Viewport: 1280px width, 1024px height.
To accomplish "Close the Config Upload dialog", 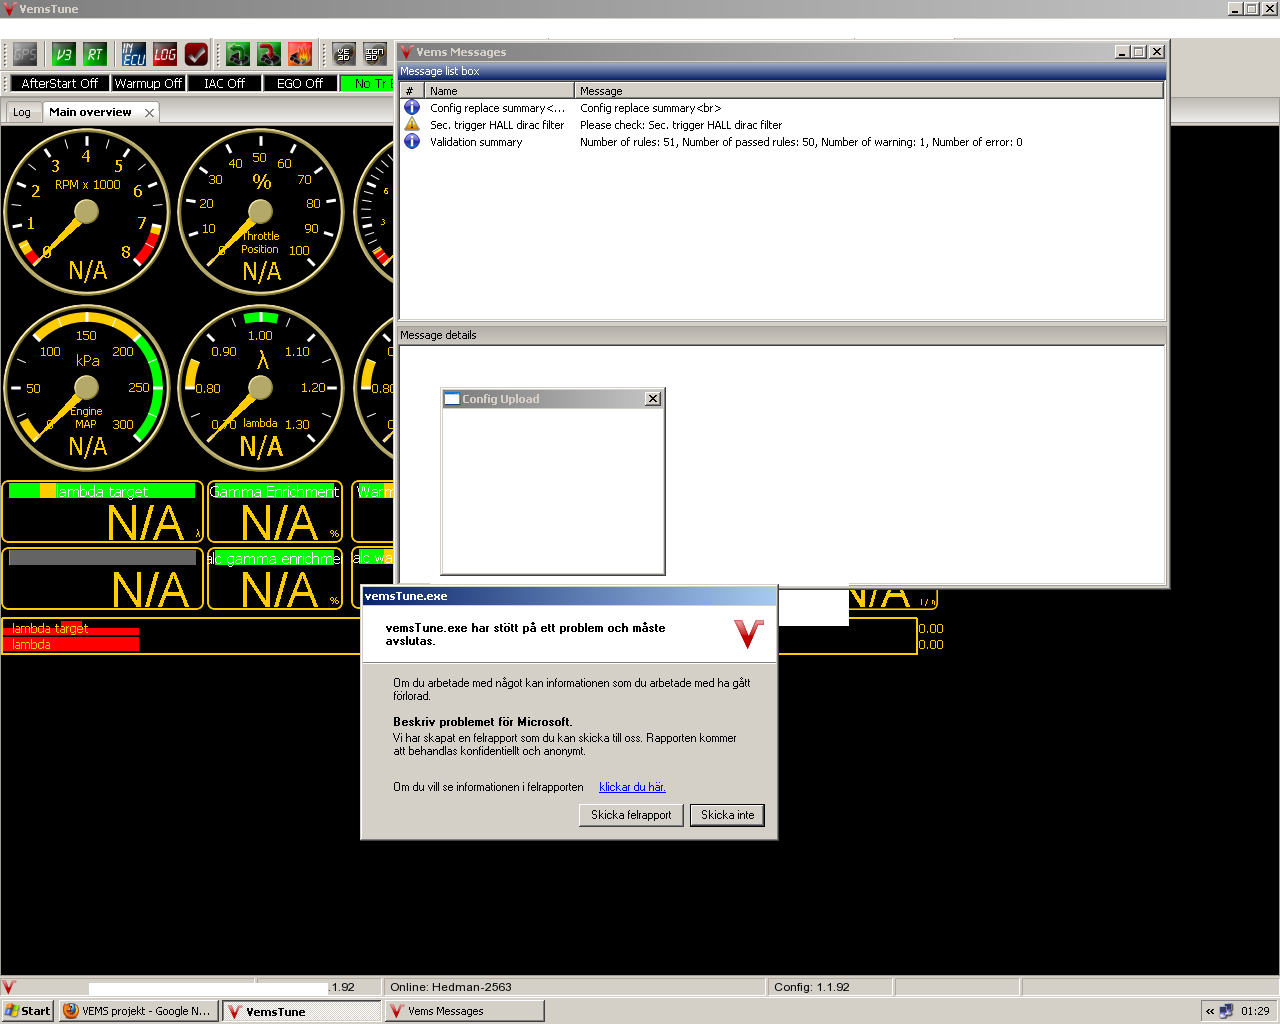I will (653, 398).
